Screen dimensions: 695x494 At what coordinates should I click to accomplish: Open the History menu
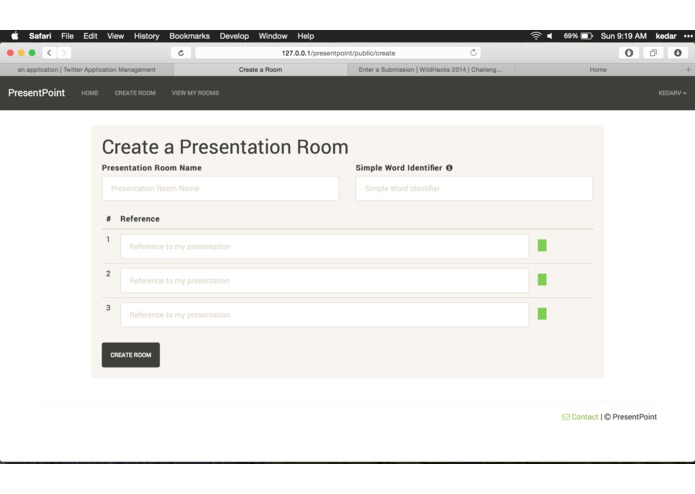146,36
